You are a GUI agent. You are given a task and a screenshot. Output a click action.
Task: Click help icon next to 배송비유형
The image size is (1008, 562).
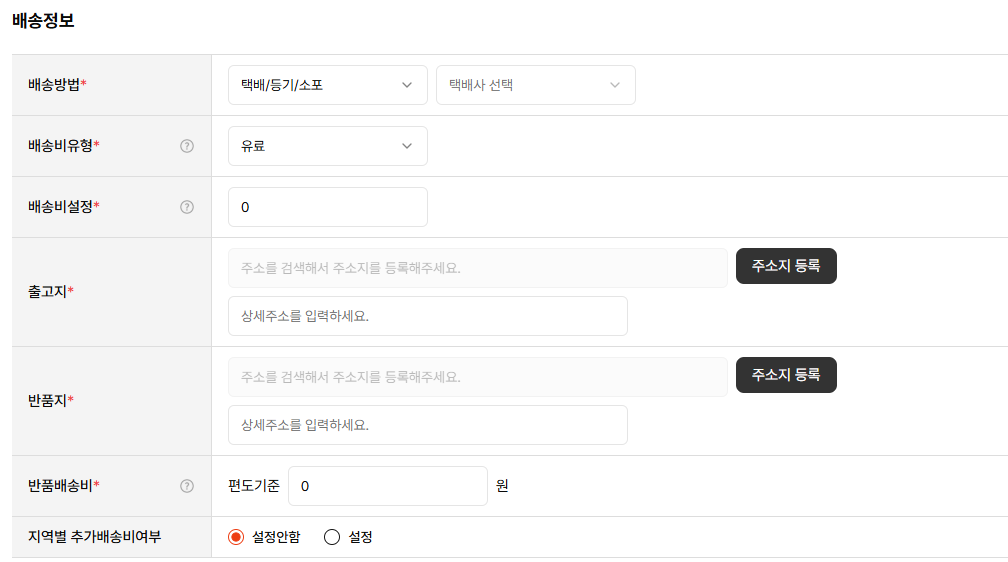187,146
